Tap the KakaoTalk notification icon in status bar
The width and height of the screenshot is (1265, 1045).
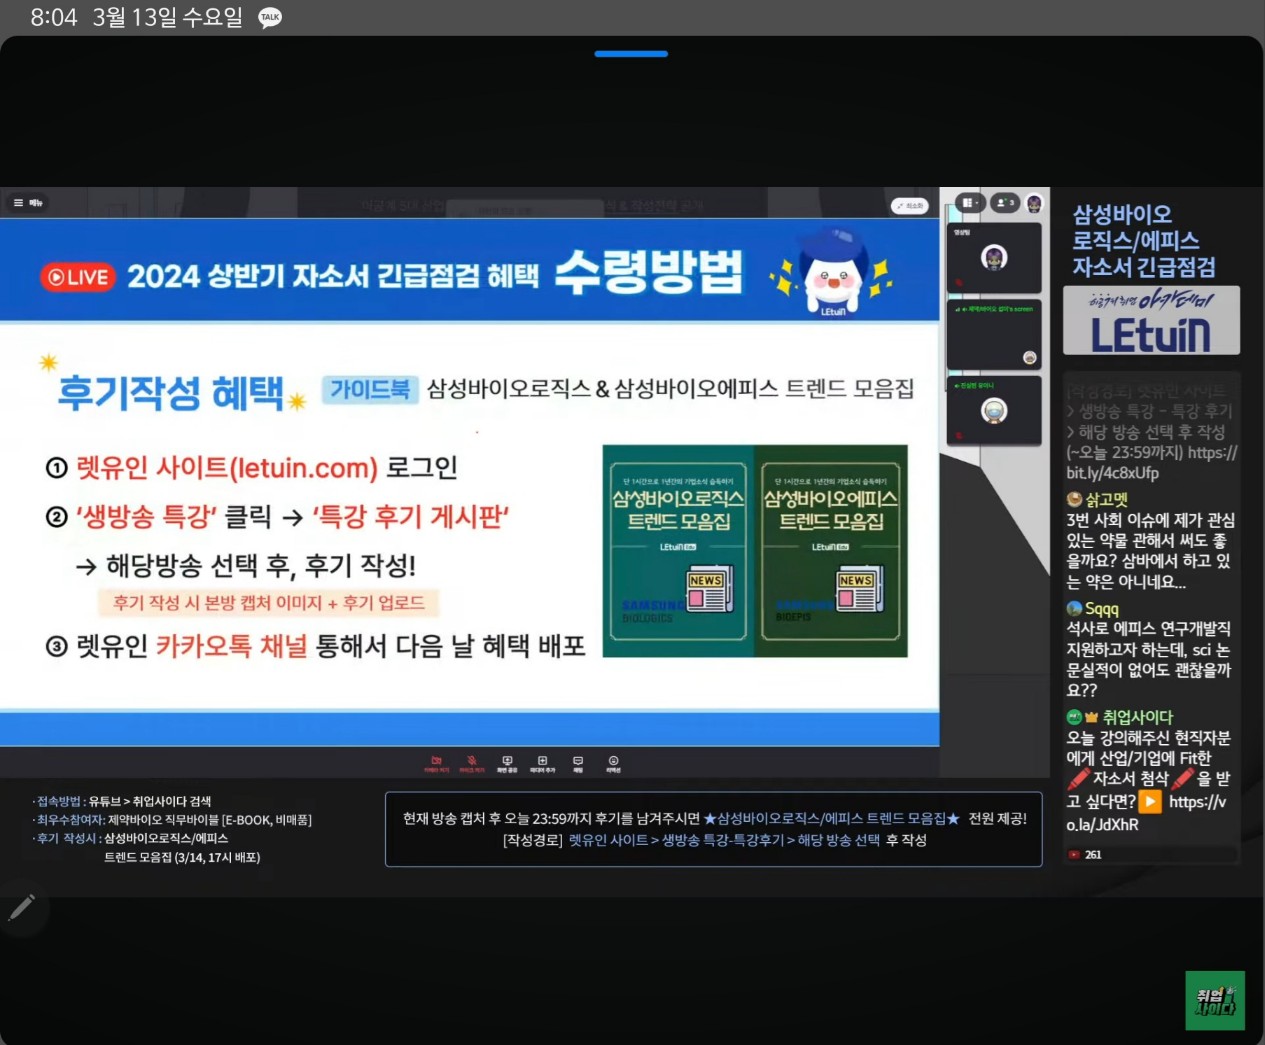(270, 18)
